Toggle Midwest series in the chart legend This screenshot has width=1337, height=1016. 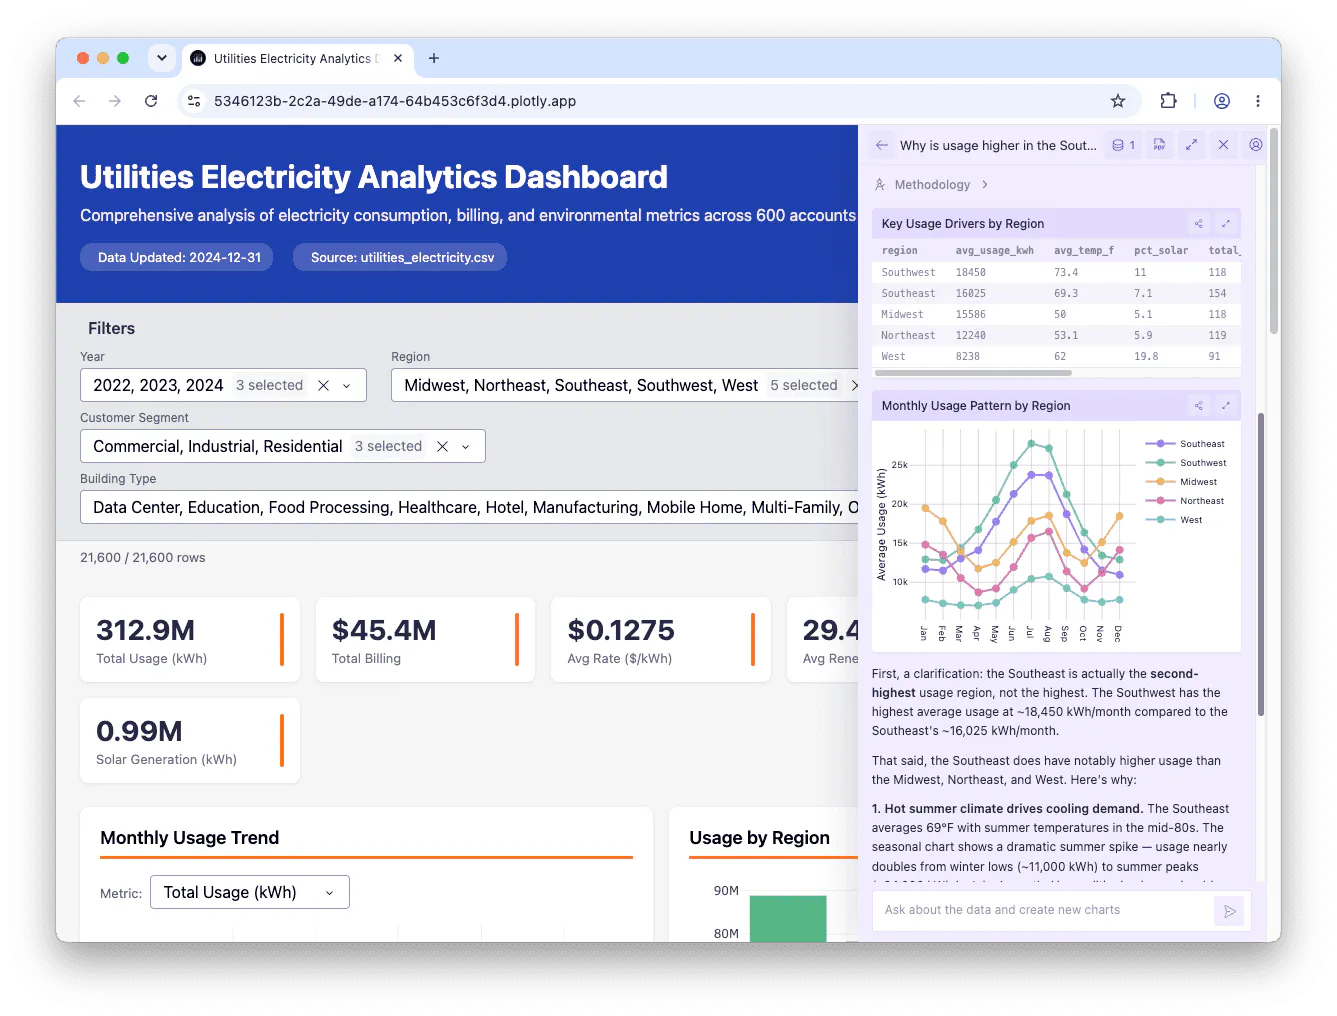(x=1182, y=481)
